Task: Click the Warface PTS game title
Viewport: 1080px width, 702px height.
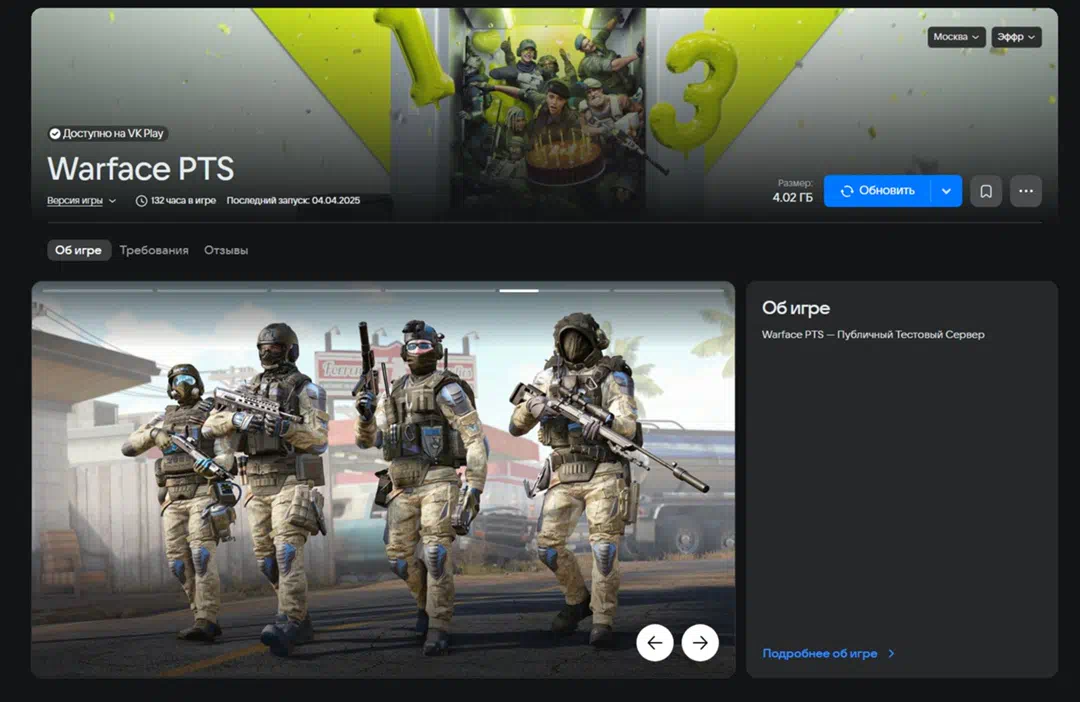Action: [141, 168]
